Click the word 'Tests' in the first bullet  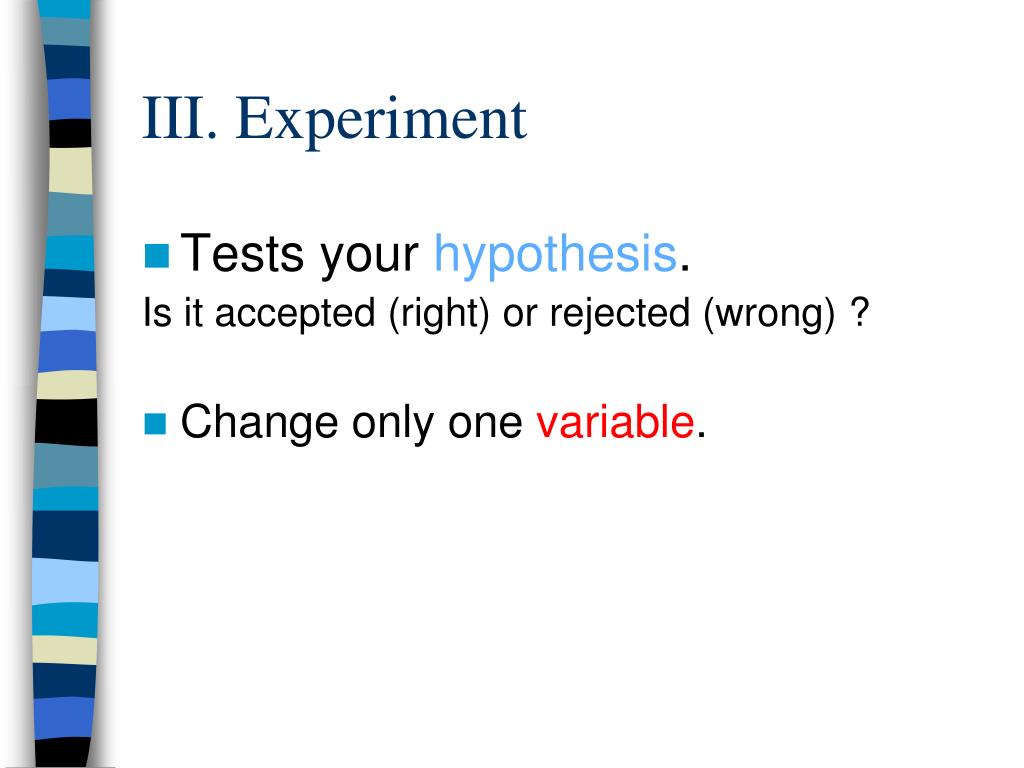pos(242,253)
